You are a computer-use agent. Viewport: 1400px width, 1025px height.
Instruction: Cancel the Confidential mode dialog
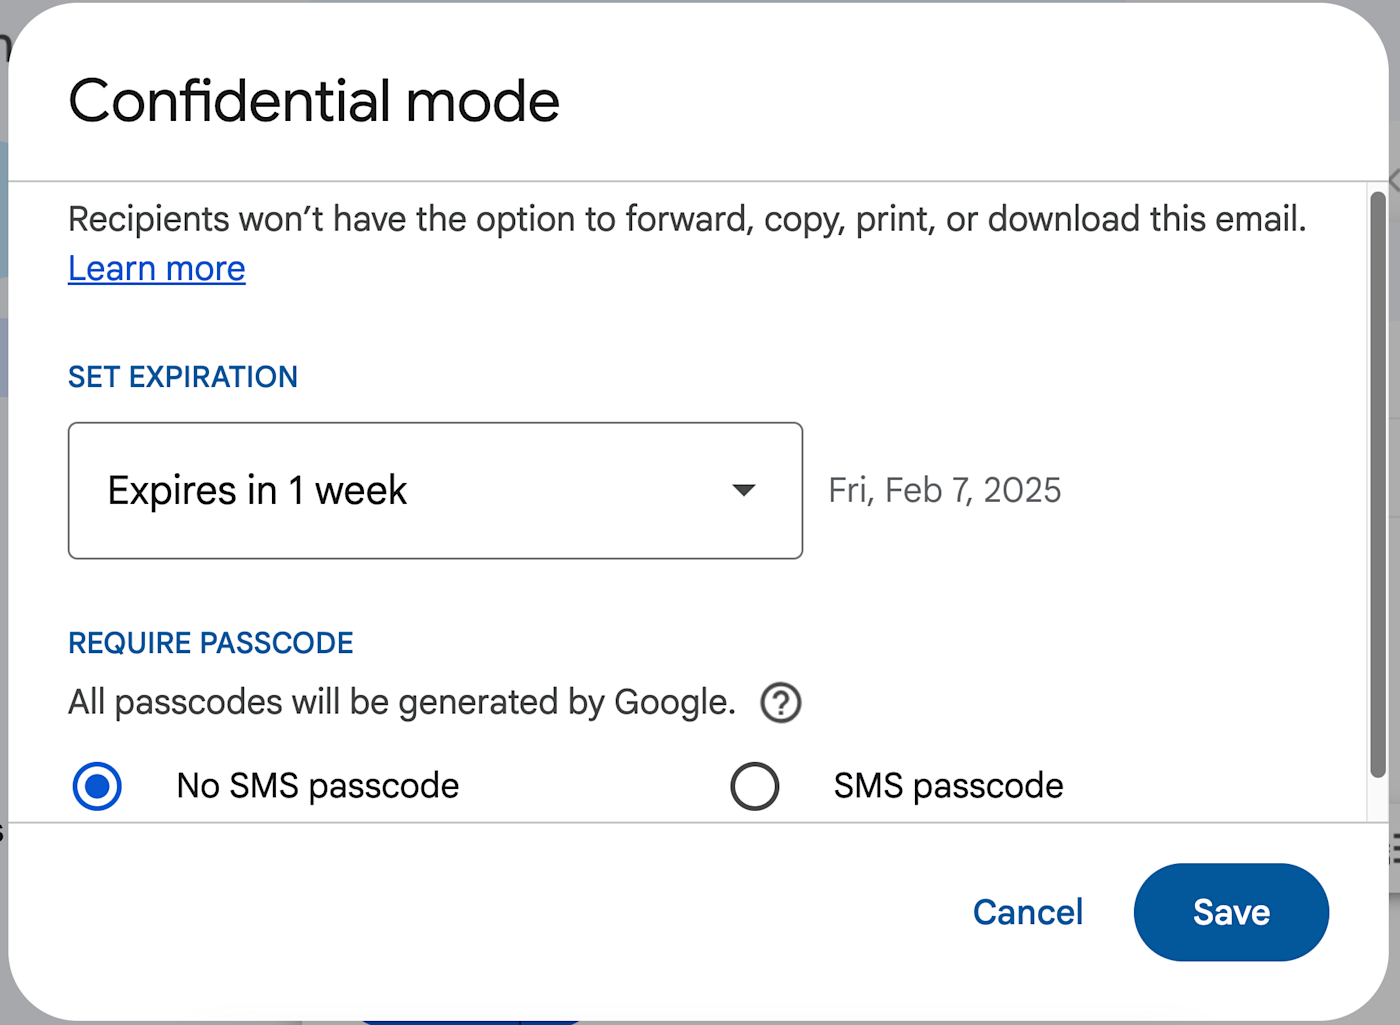(1027, 912)
